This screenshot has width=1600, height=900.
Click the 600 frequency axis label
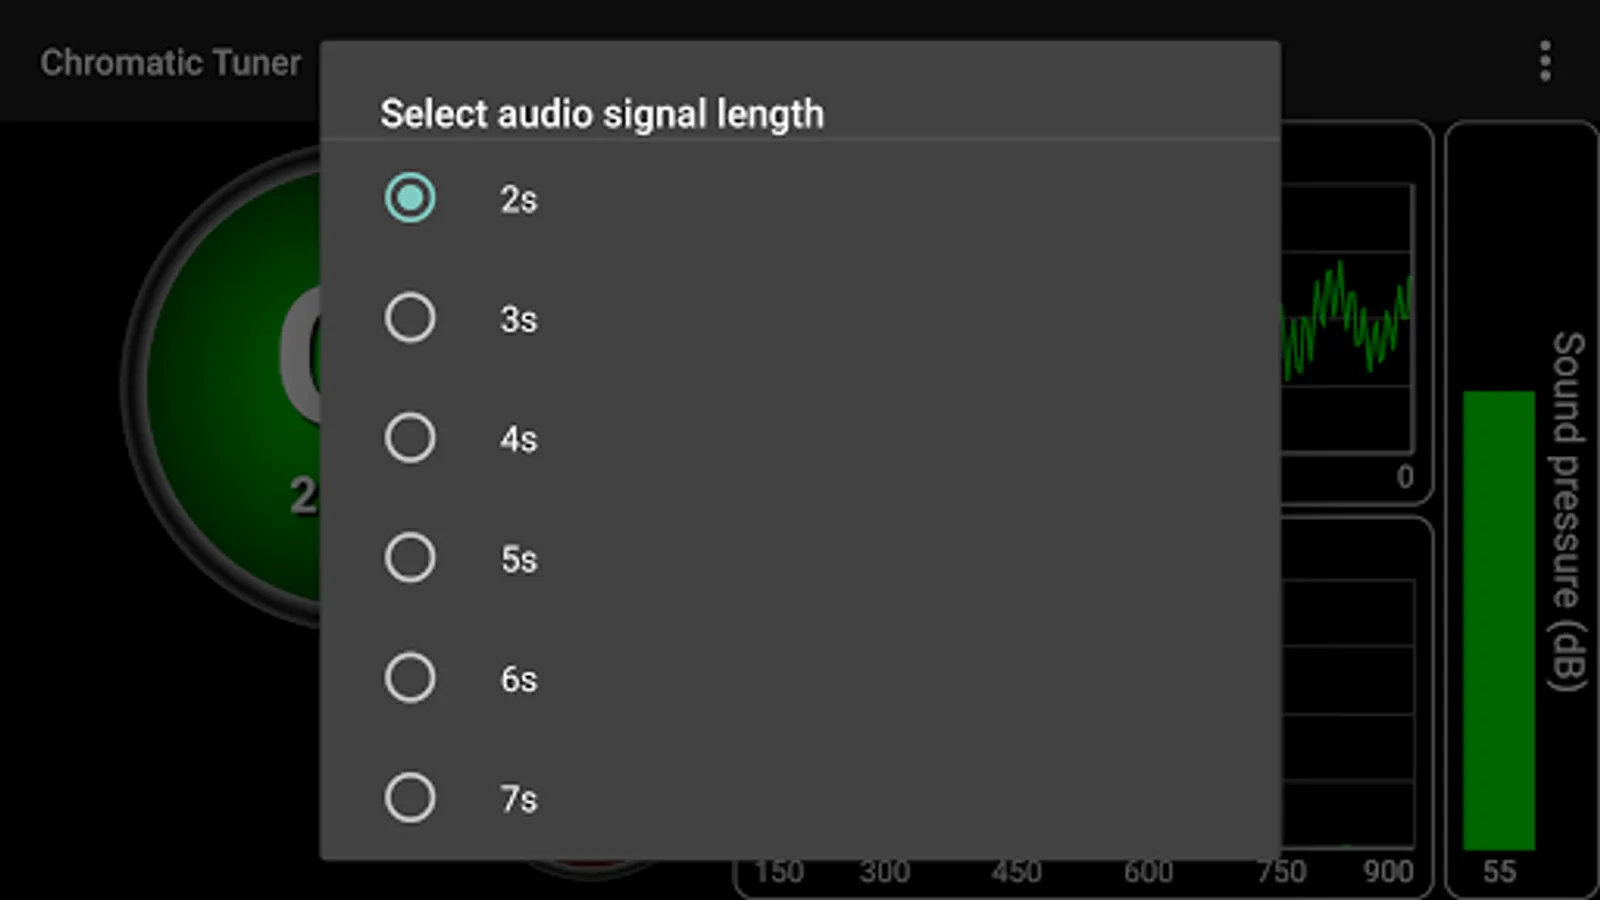point(1148,871)
